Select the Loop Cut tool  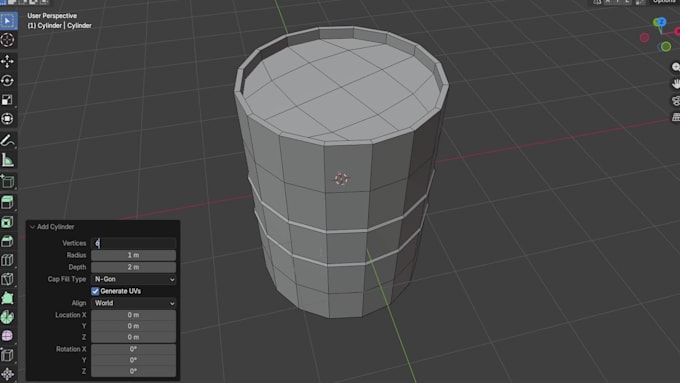(x=7, y=260)
